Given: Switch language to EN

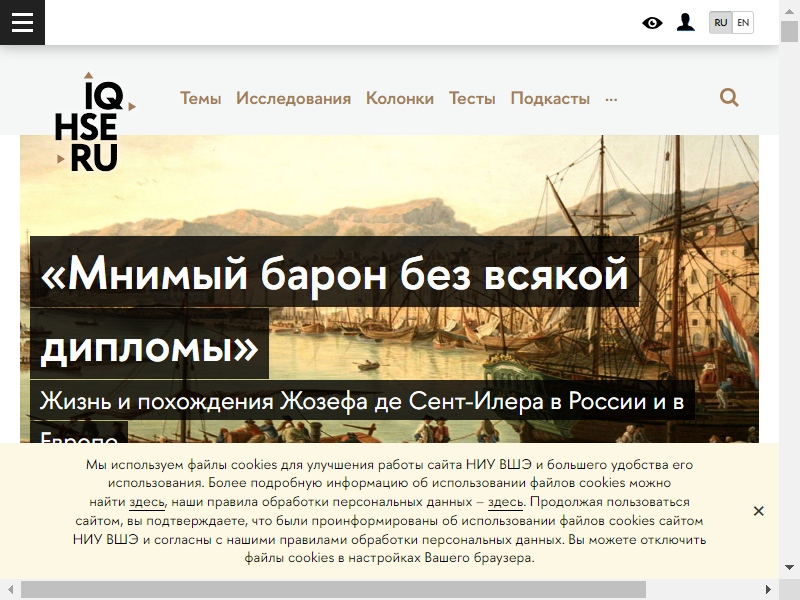Looking at the screenshot, I should pyautogui.click(x=743, y=22).
